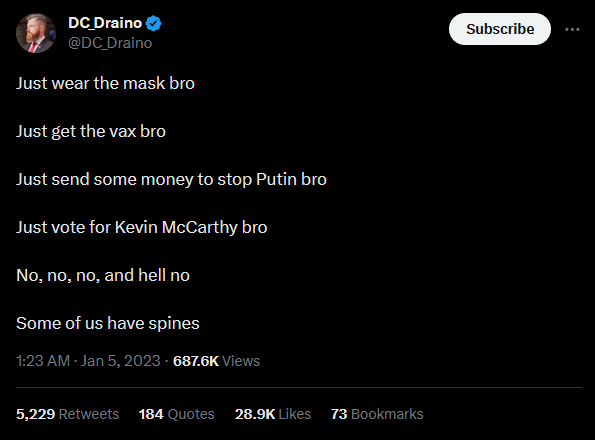Select the Kevin McCarthy line of text
Screen dimensions: 595x440
point(142,227)
